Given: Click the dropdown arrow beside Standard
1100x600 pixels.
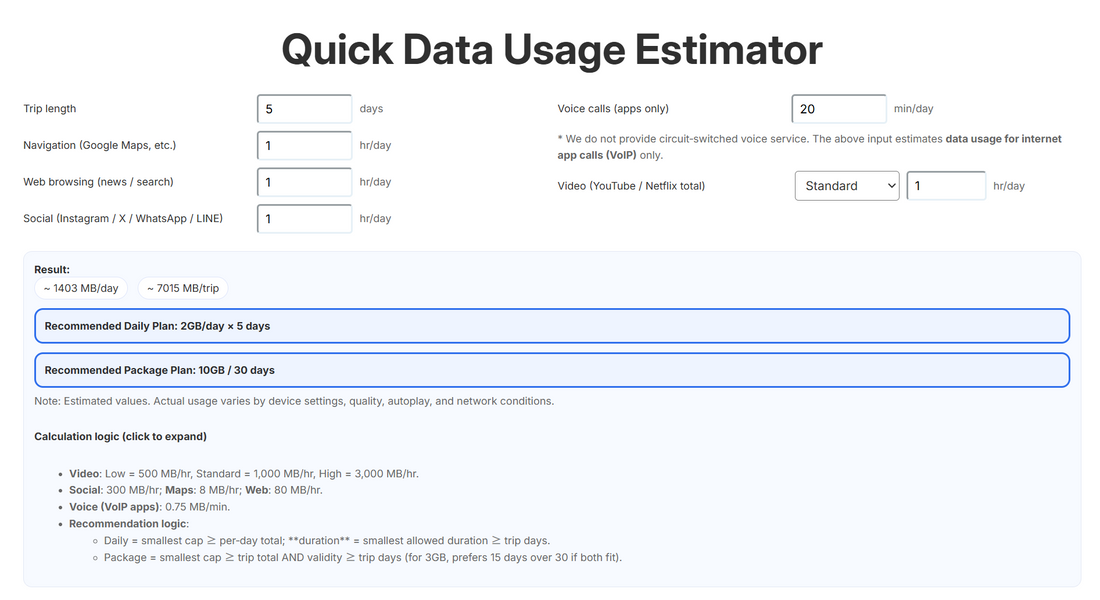Looking at the screenshot, I should click(x=888, y=185).
